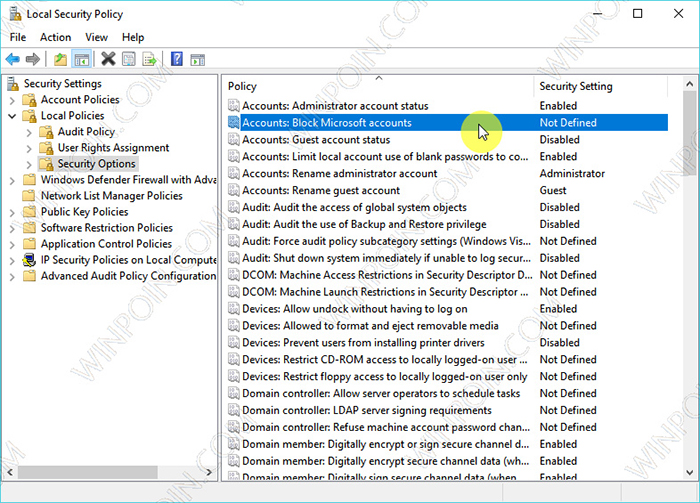The height and width of the screenshot is (503, 700).
Task: Click the Up one level folder icon
Action: pyautogui.click(x=60, y=59)
